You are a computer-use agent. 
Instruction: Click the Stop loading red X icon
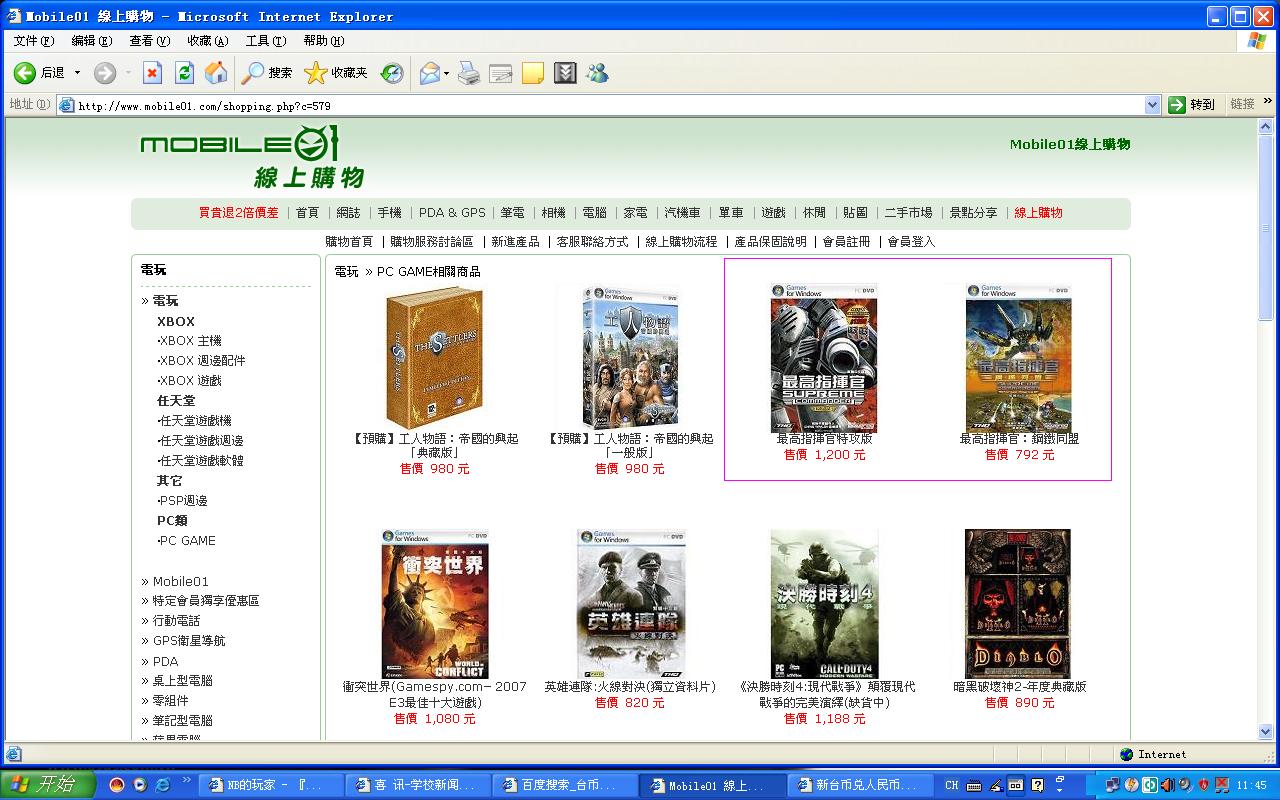tap(152, 73)
